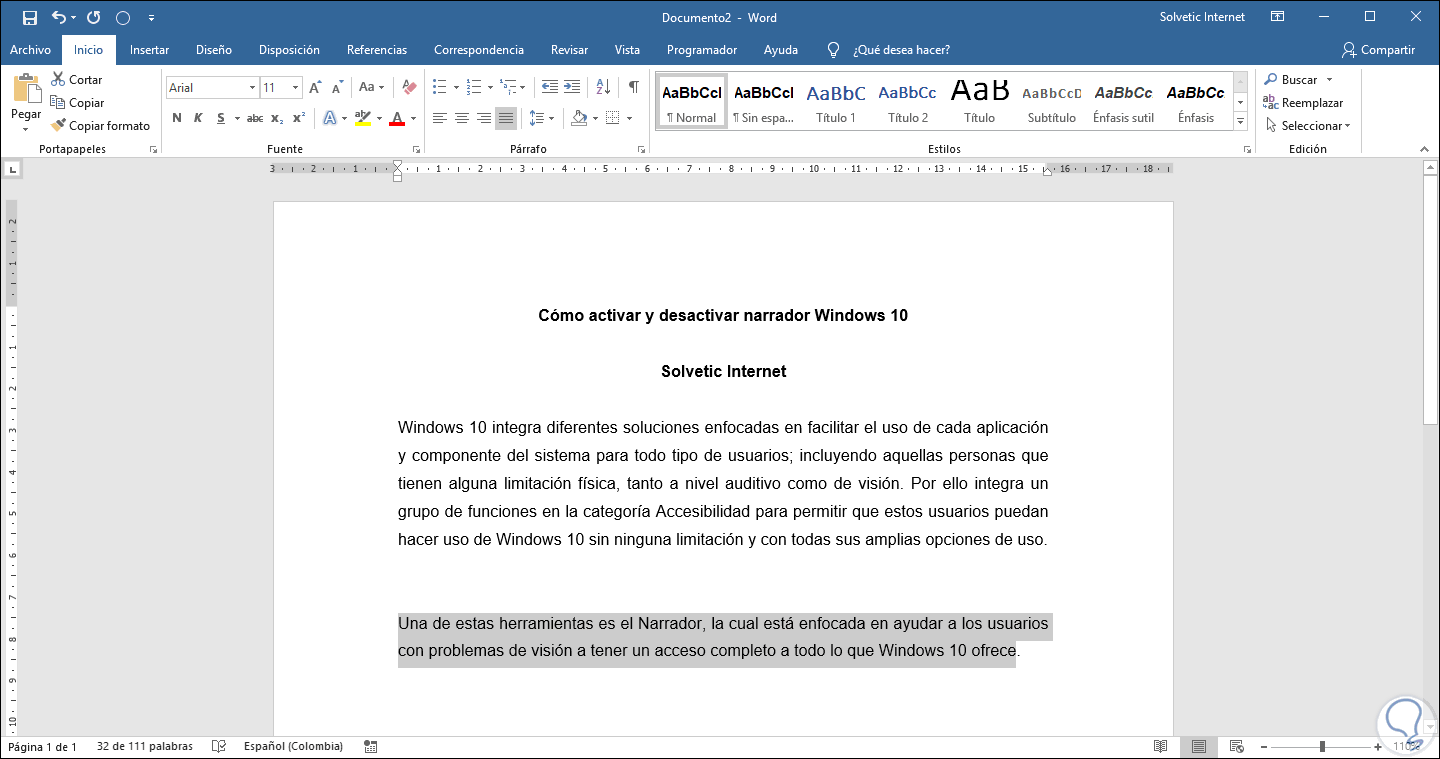Copy the selection using Copiar

click(77, 103)
